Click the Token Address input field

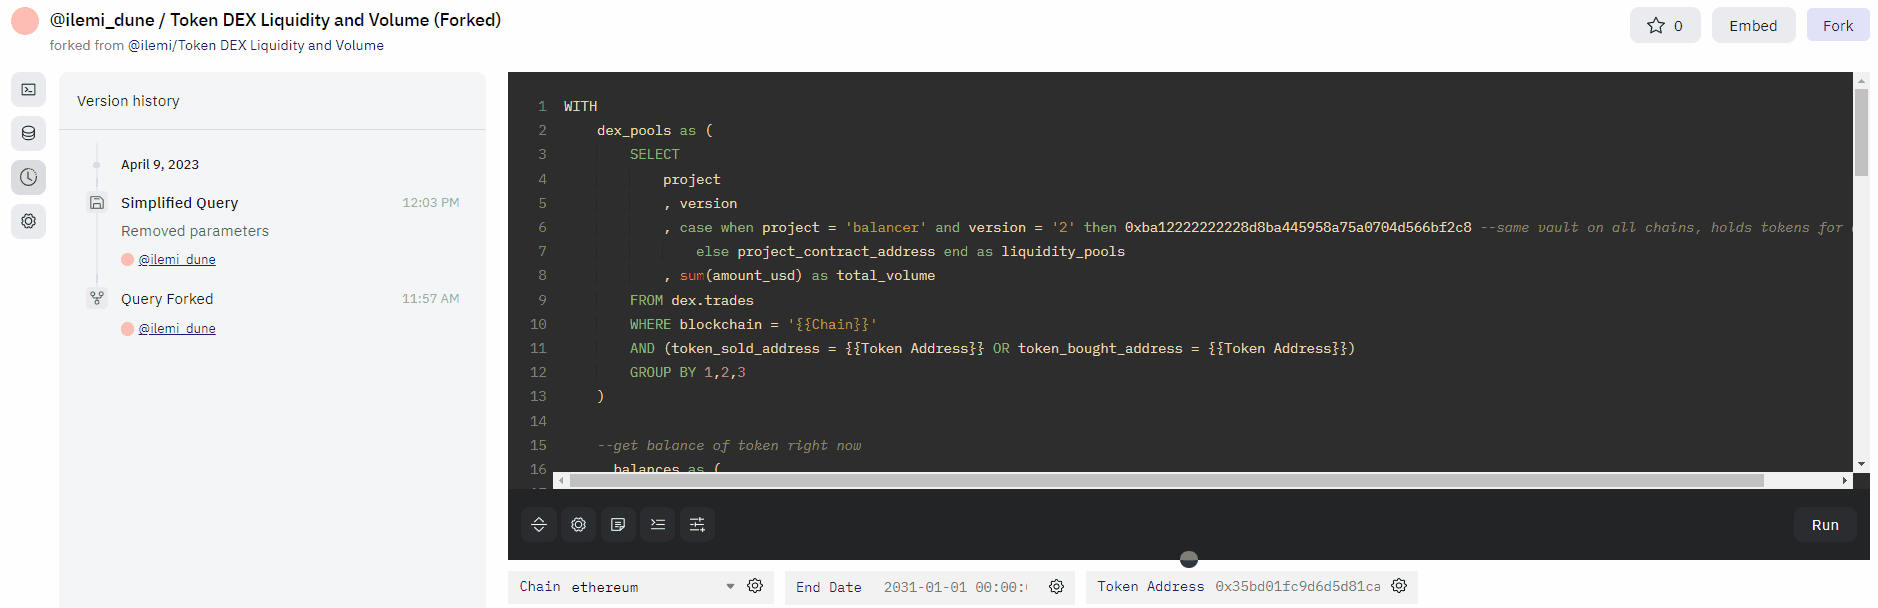pyautogui.click(x=1297, y=586)
